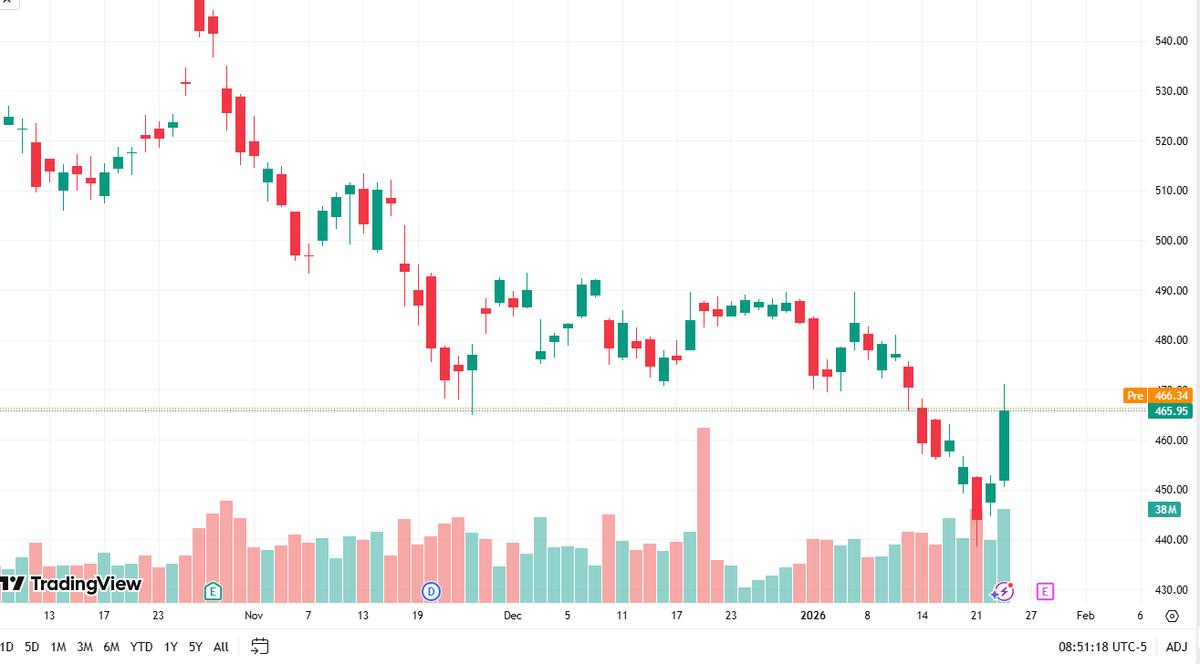Click the TradingView logo
Screen dimensions: 1200x664
pos(70,584)
